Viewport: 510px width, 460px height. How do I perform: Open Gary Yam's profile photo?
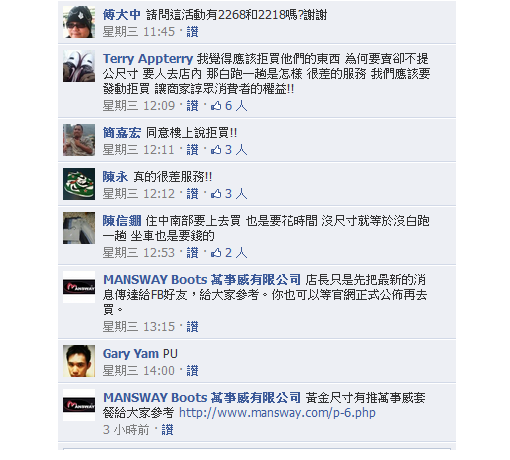pyautogui.click(x=79, y=361)
